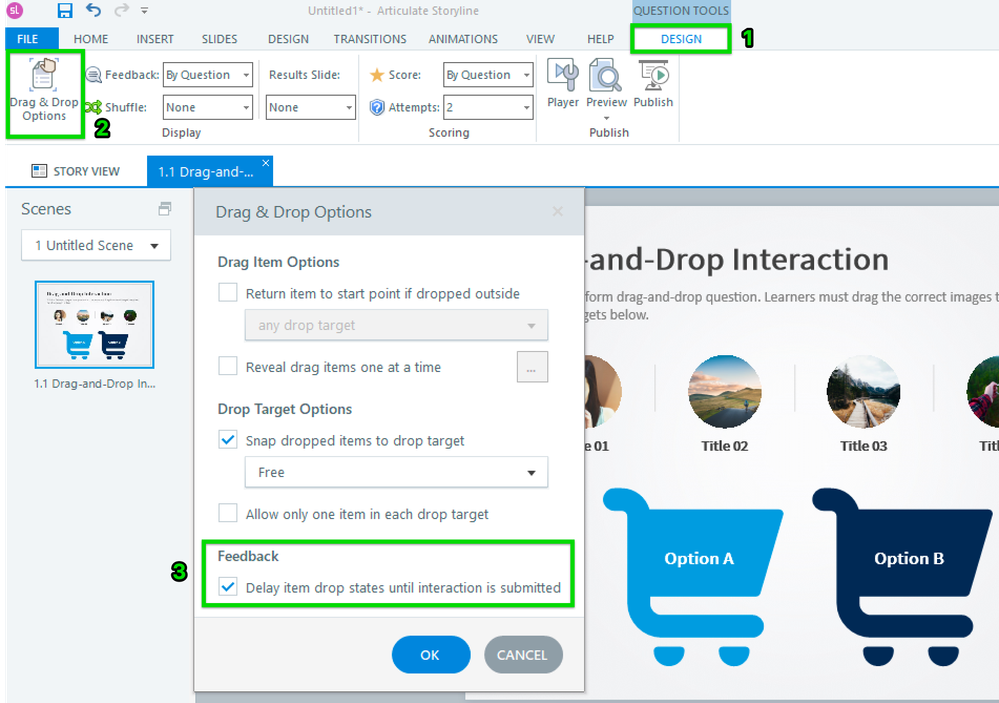The width and height of the screenshot is (999, 703).
Task: Enable Return item to start point checkbox
Action: pos(228,293)
